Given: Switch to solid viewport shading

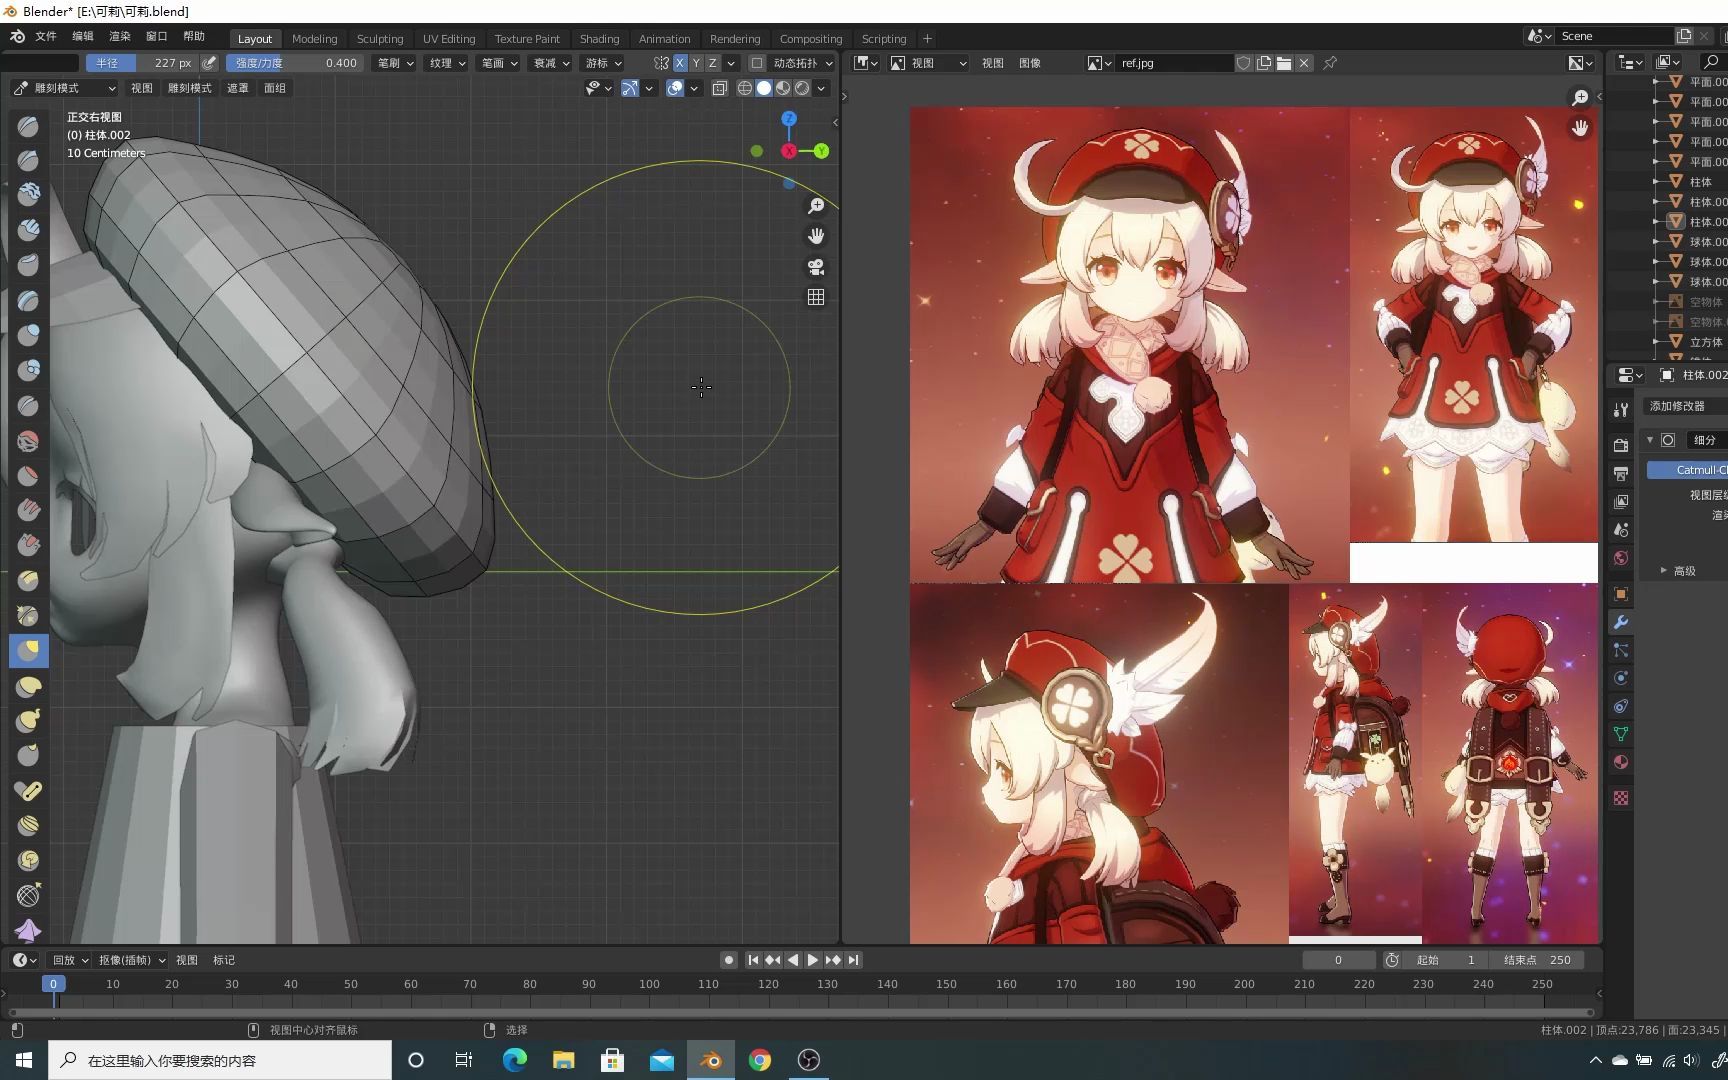Looking at the screenshot, I should click(764, 88).
